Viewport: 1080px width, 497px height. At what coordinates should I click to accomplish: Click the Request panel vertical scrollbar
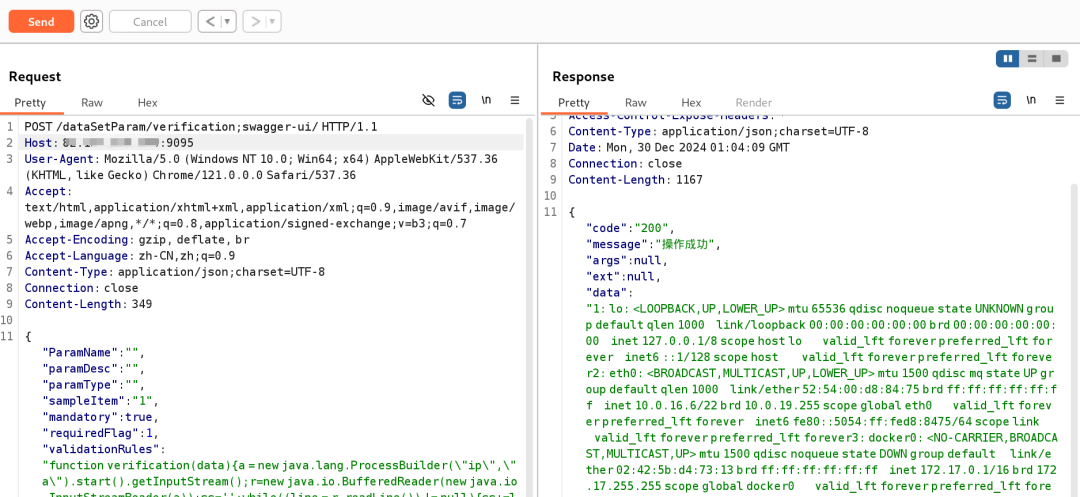(528, 307)
